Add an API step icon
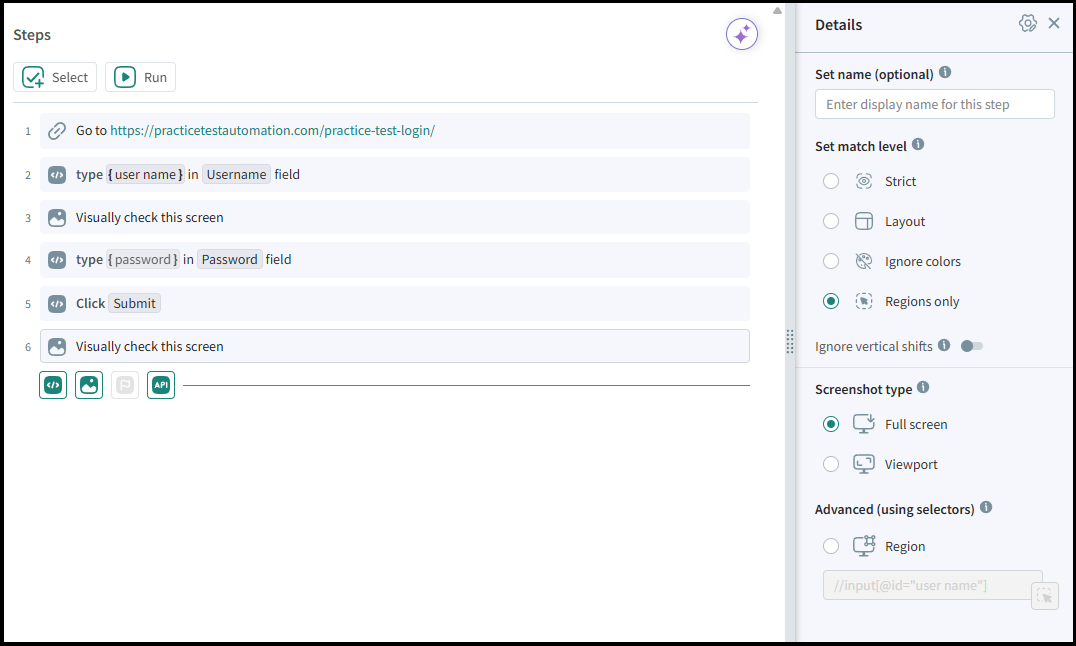1076x646 pixels. [x=161, y=385]
